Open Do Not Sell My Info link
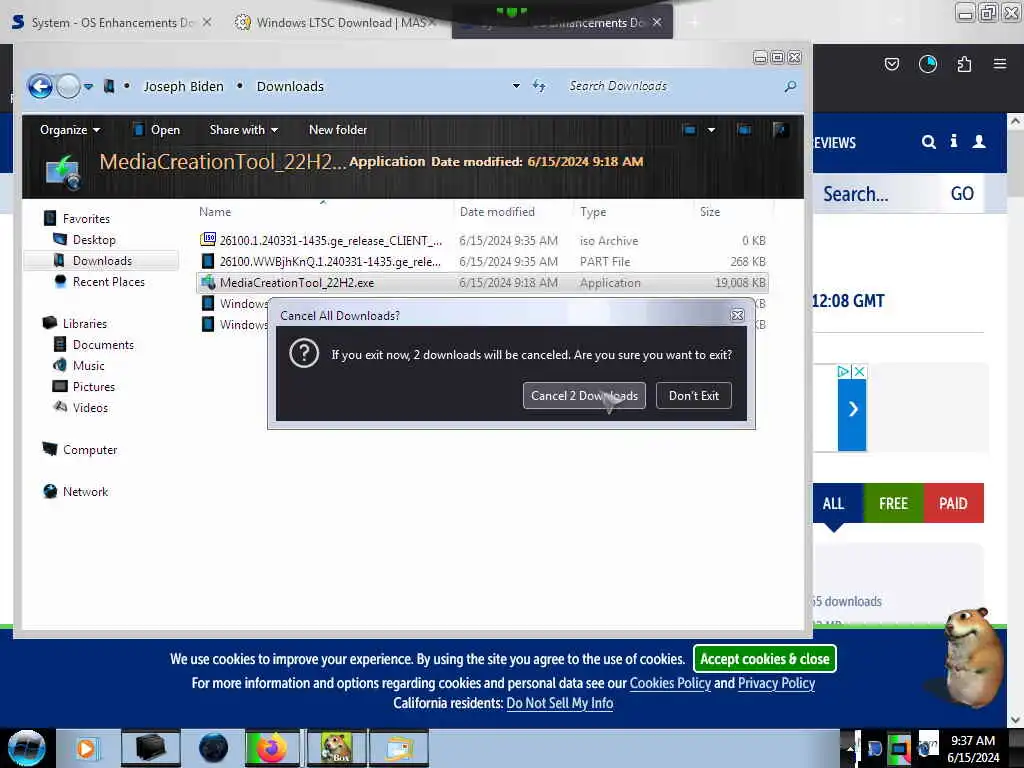This screenshot has width=1024, height=768. click(560, 703)
